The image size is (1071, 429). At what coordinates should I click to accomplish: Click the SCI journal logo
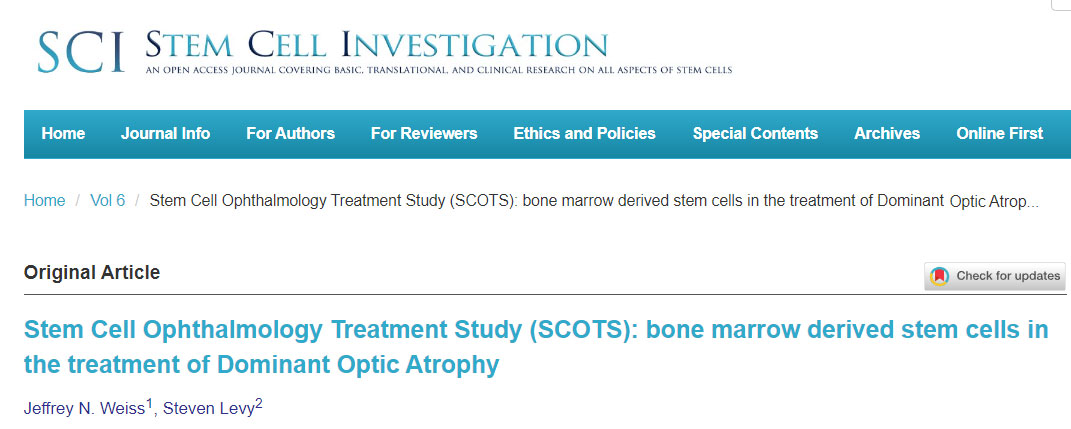(x=82, y=52)
